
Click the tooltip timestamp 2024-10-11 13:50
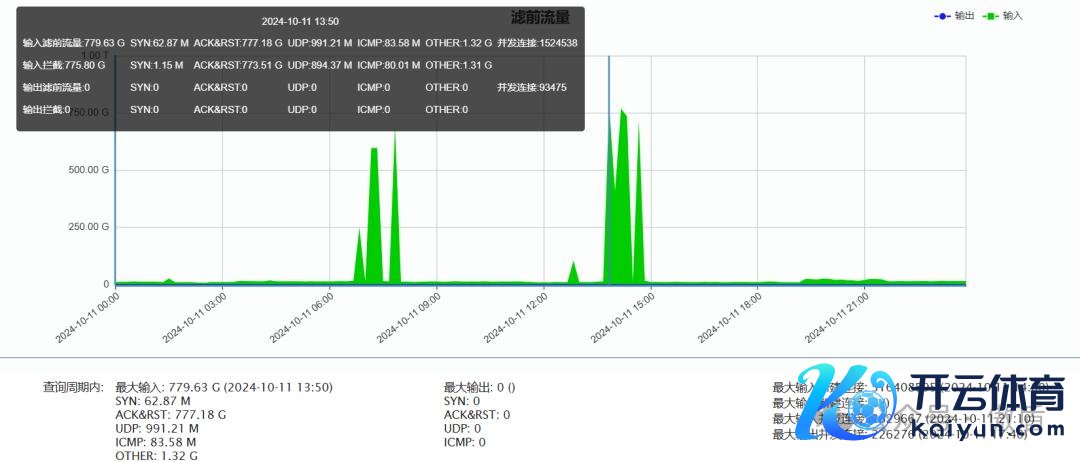coord(300,21)
